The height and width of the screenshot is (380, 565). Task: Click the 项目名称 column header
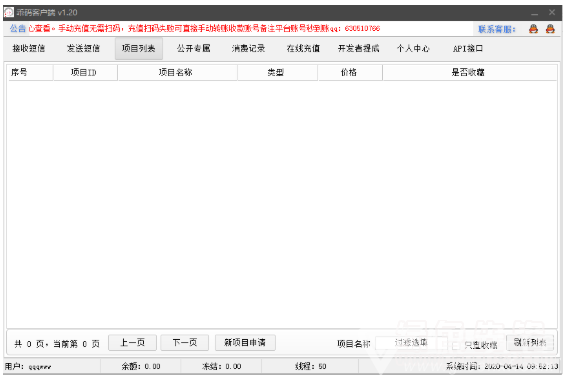tap(177, 72)
